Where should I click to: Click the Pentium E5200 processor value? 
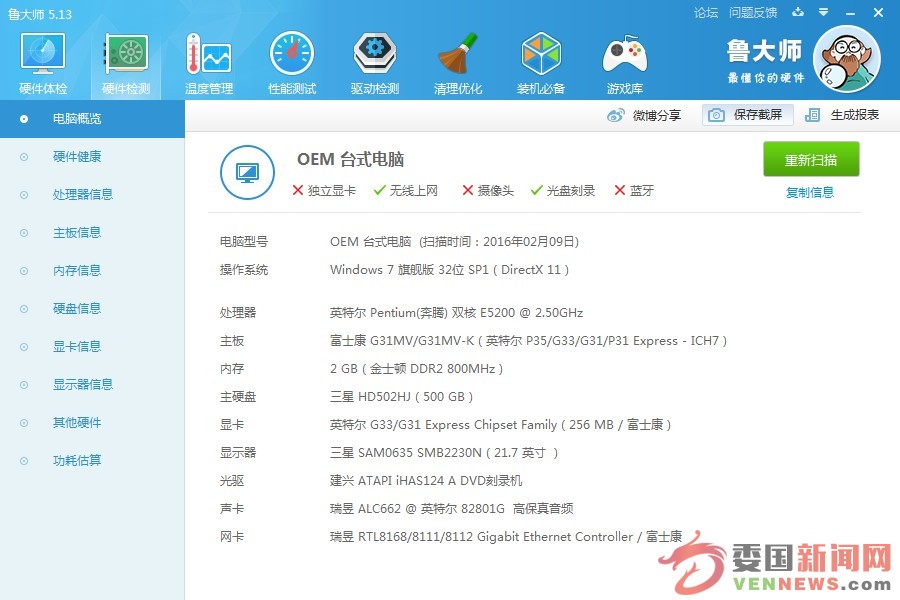tap(456, 313)
